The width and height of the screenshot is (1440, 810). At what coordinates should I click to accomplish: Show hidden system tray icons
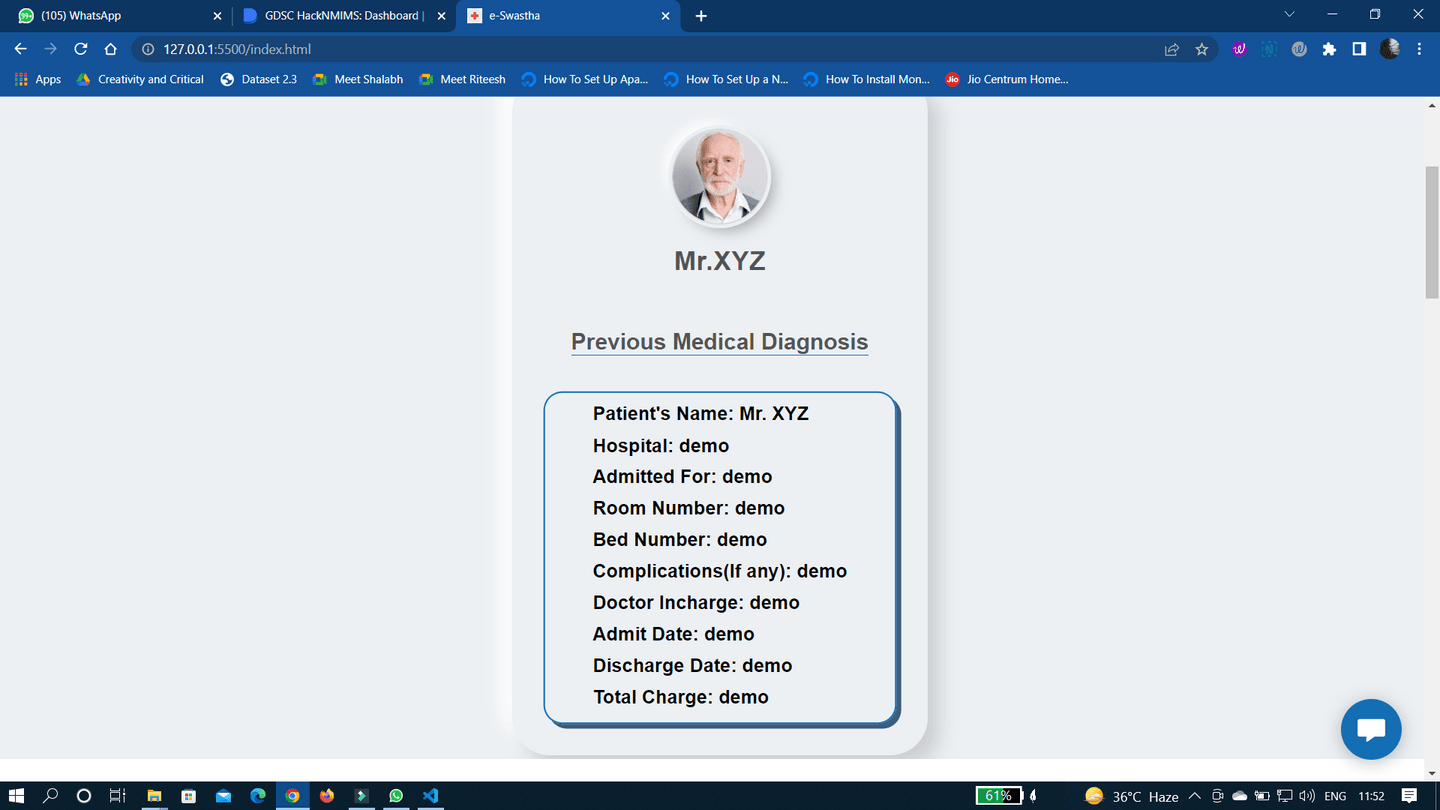point(1194,796)
